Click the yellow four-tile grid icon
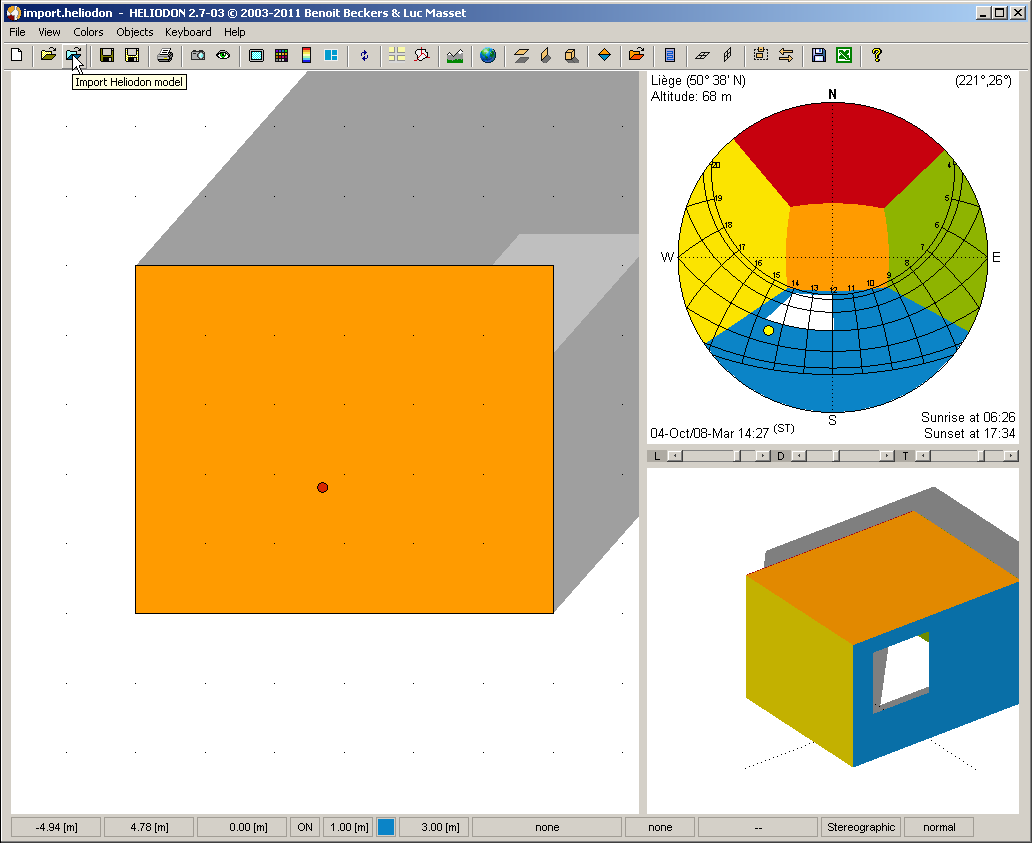The width and height of the screenshot is (1032, 843). pos(397,55)
